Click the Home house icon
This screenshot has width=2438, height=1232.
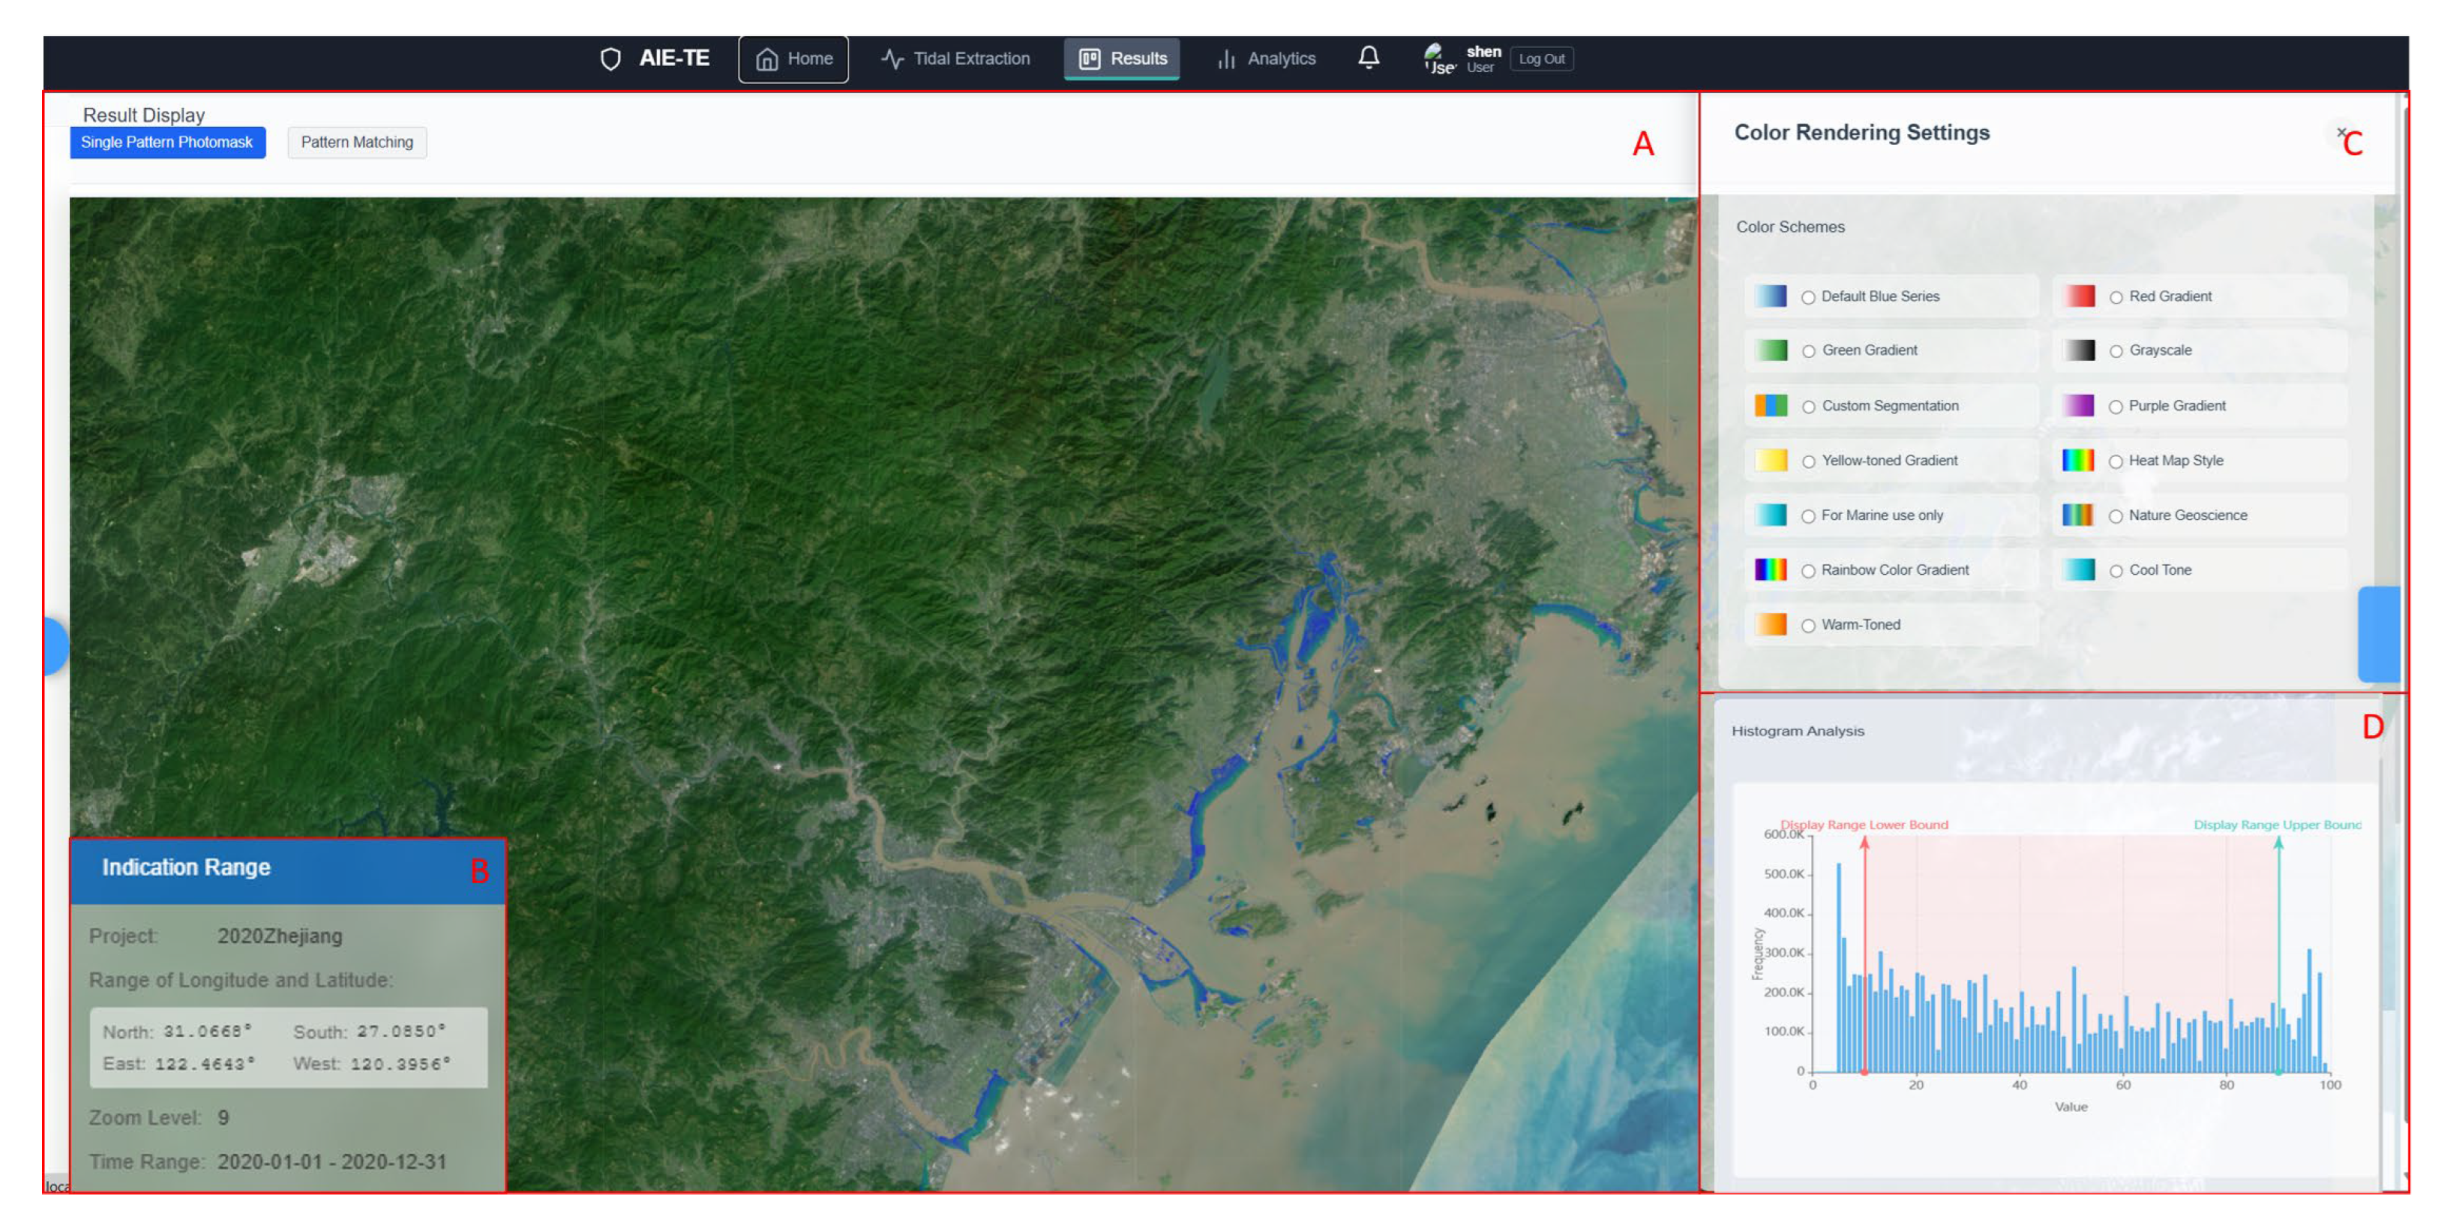(766, 59)
